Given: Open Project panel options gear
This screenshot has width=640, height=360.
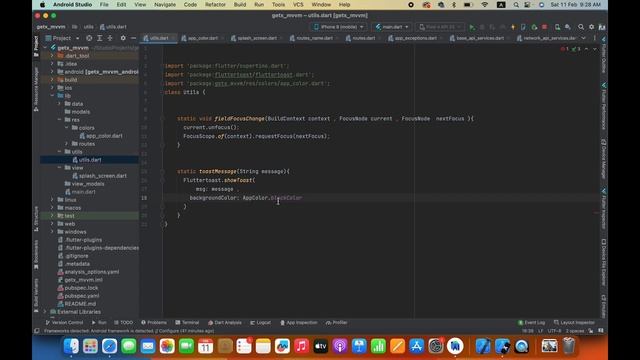Looking at the screenshot, I should click(x=123, y=38).
